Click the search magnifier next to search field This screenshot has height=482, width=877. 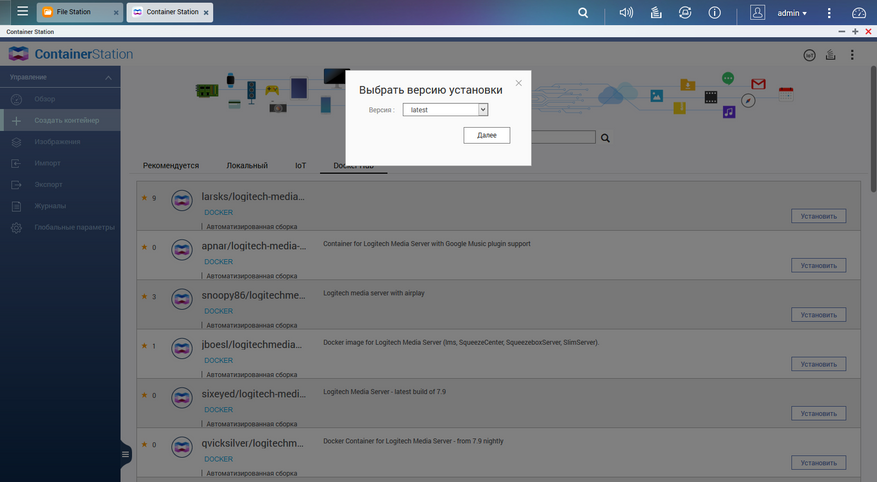pyautogui.click(x=605, y=138)
